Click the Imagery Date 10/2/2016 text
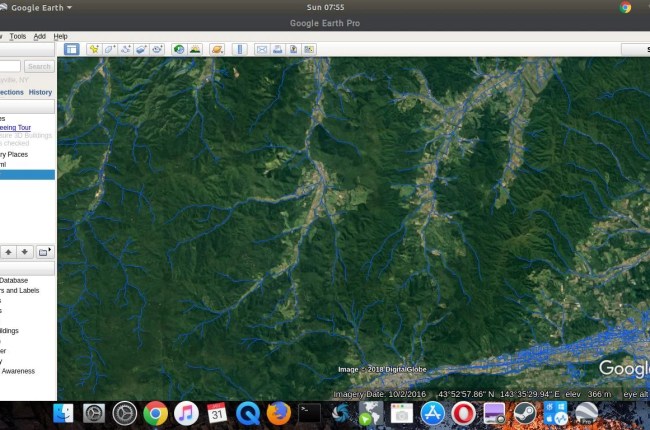Screen dimensions: 650x430 coord(379,394)
